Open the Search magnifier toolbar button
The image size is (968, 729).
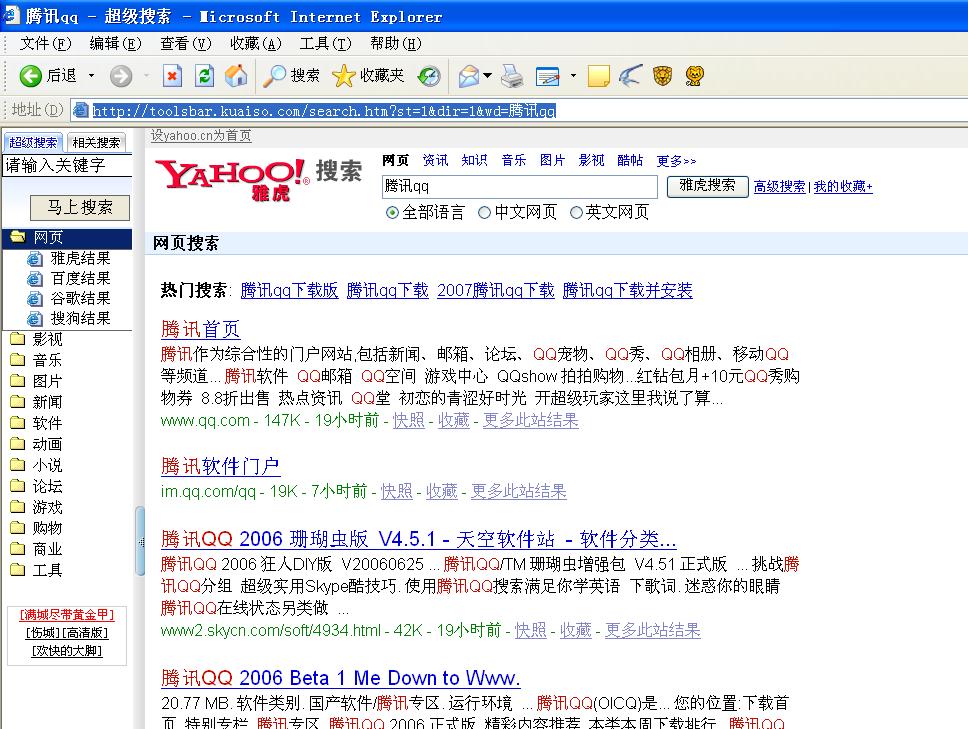click(x=291, y=76)
